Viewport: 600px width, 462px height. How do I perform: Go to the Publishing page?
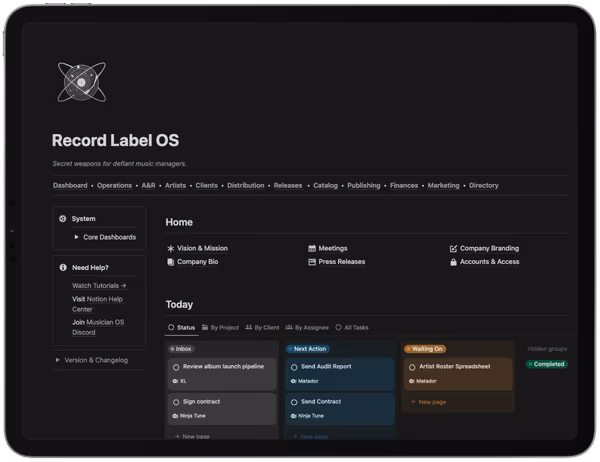click(364, 186)
